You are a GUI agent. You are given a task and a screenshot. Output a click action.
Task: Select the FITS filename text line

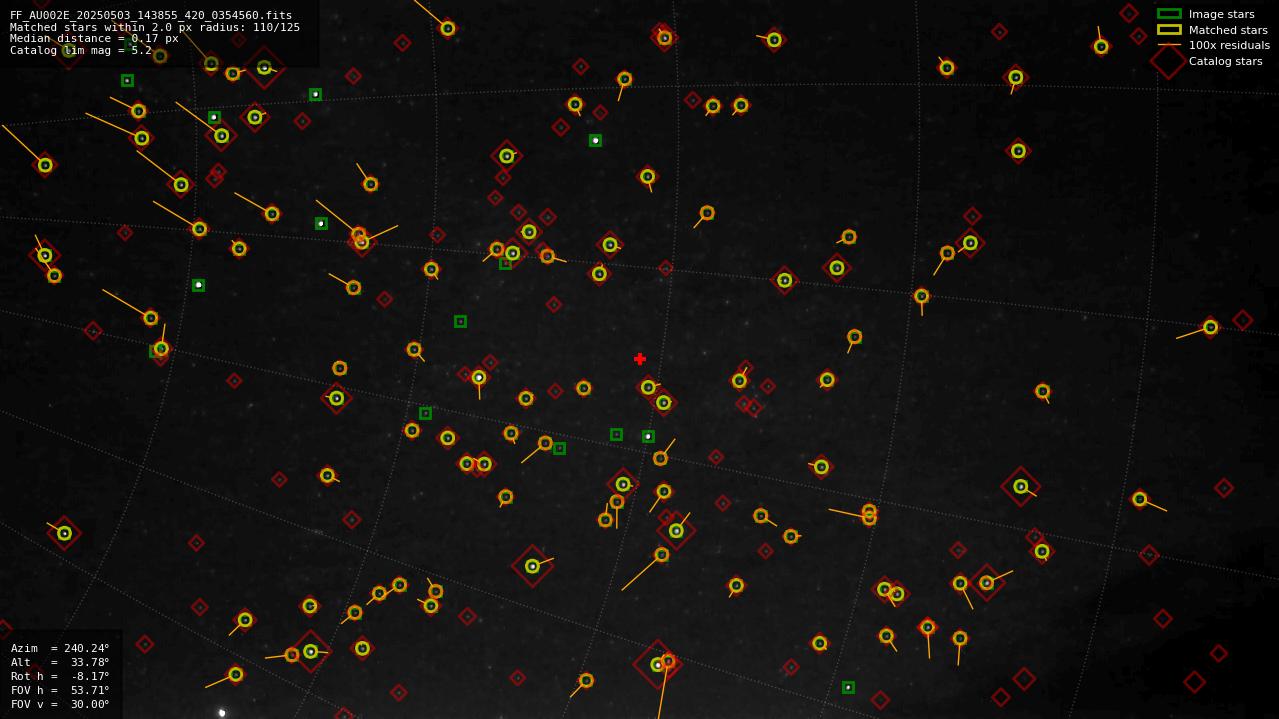tap(151, 15)
